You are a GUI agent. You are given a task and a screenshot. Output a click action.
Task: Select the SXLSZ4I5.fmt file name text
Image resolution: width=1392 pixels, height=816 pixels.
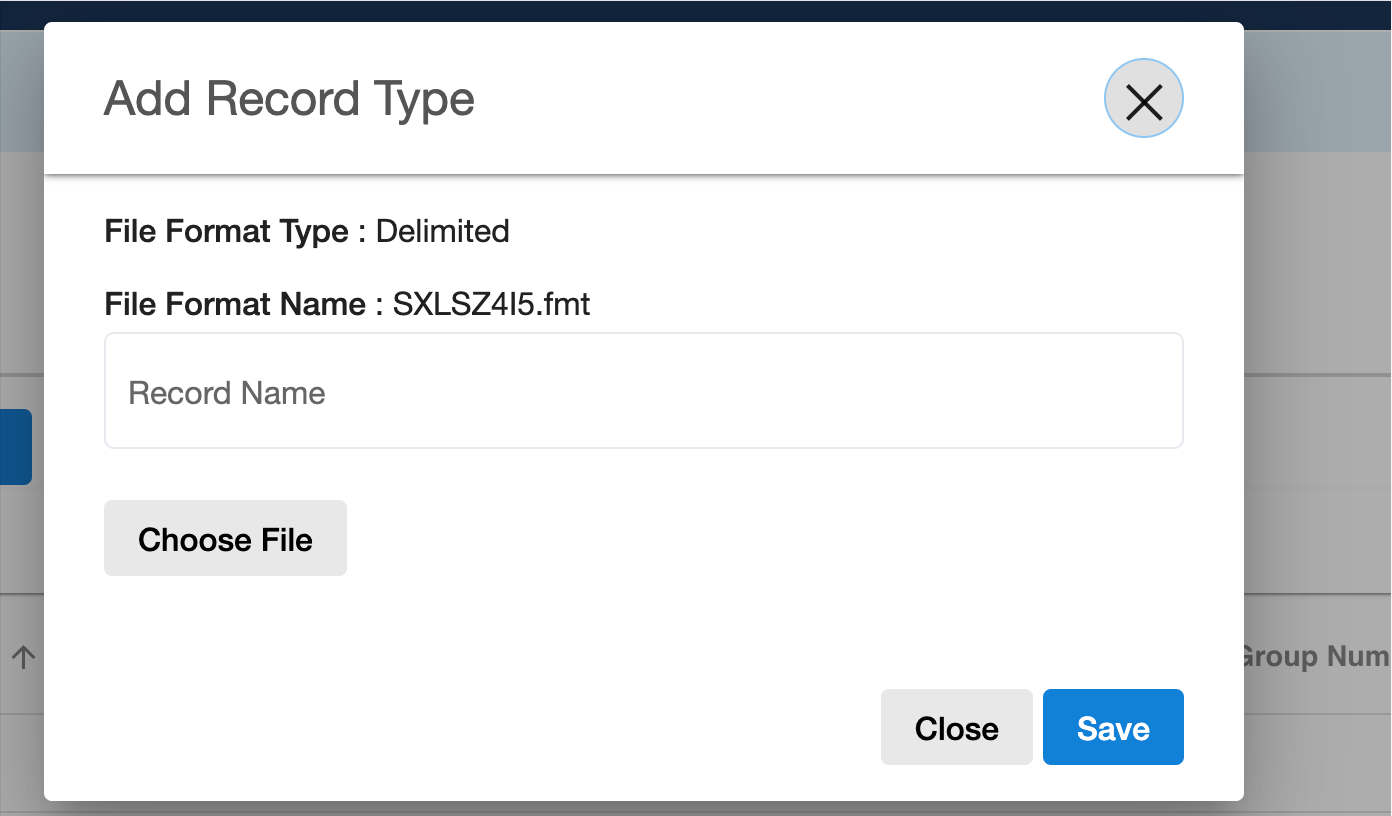[x=491, y=304]
